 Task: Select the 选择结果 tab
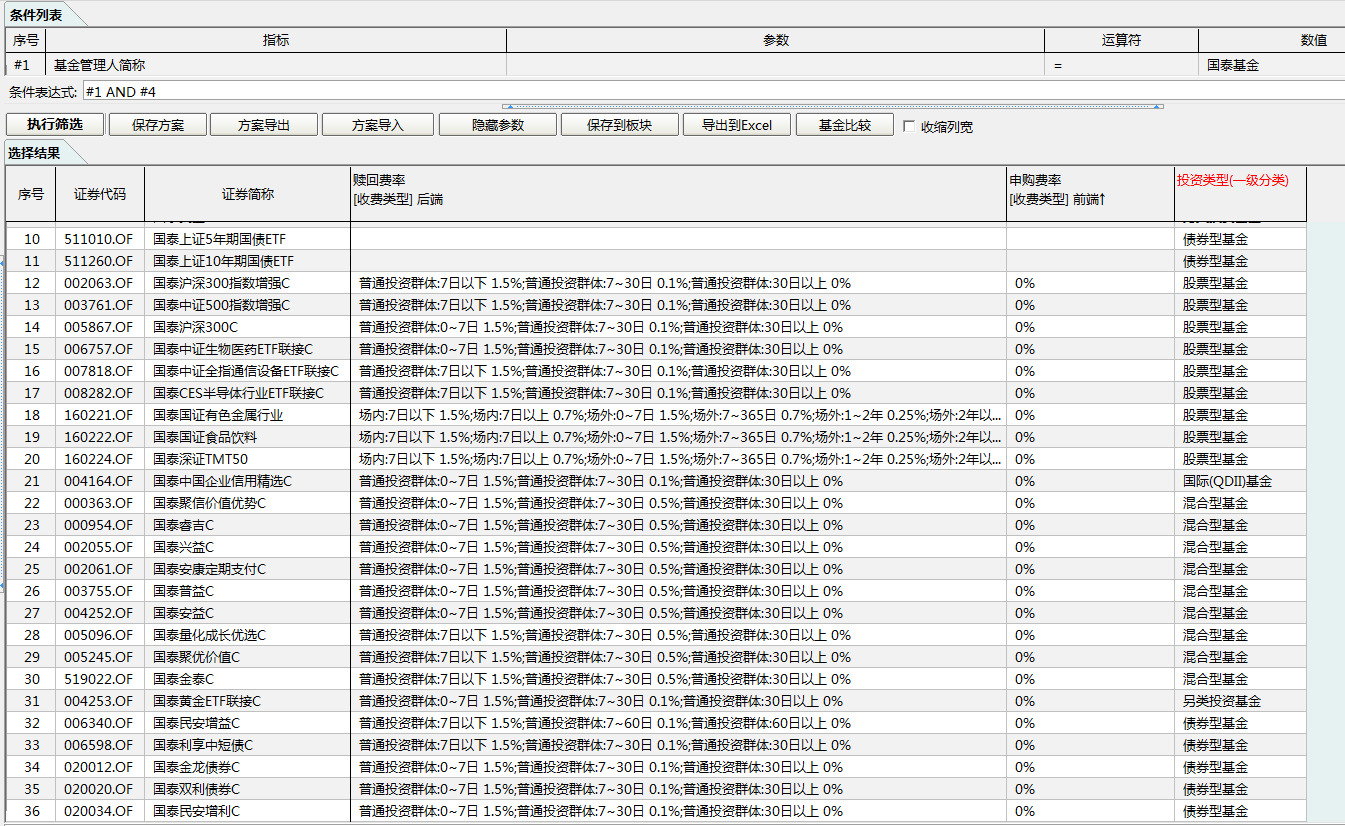[x=34, y=153]
